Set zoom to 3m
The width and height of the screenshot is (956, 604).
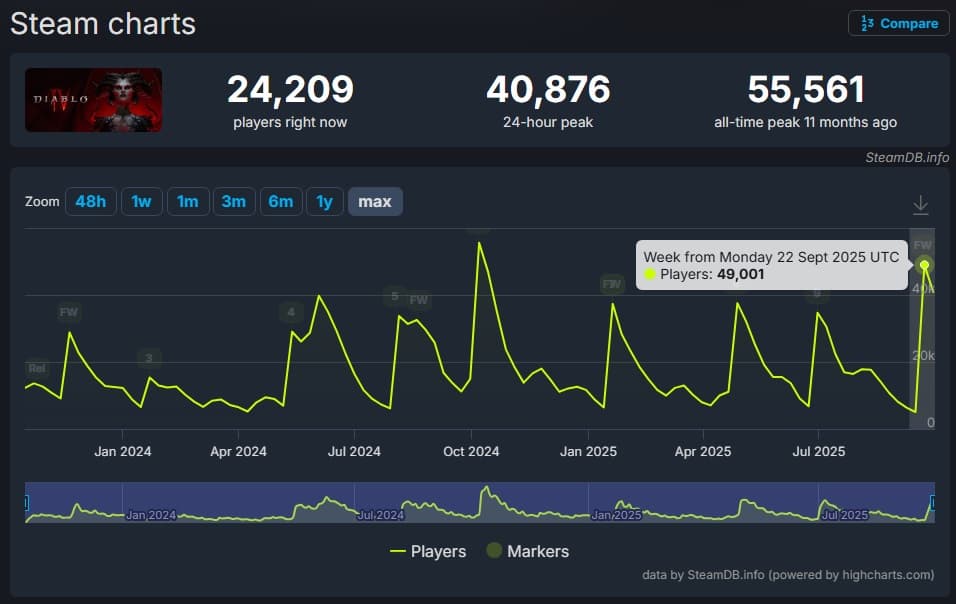click(x=234, y=202)
